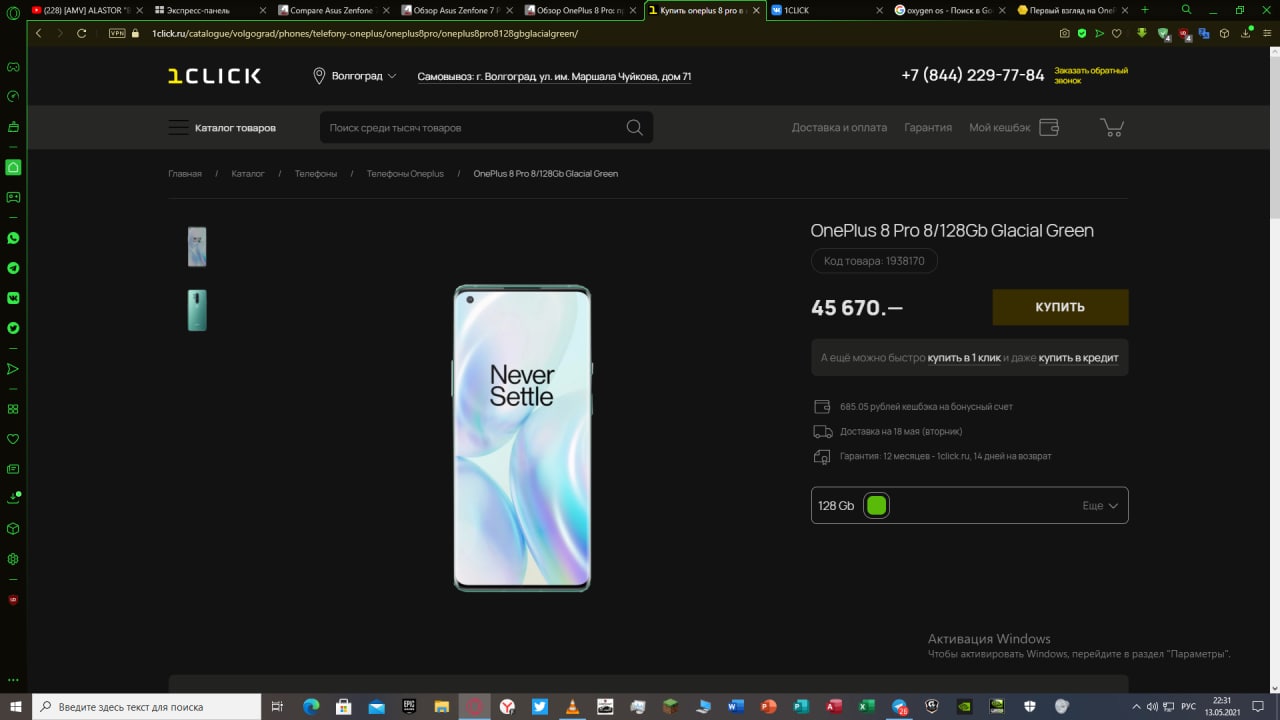This screenshot has height=720, width=1280.
Task: Show hidden tray icons chevron
Action: pos(1138,706)
